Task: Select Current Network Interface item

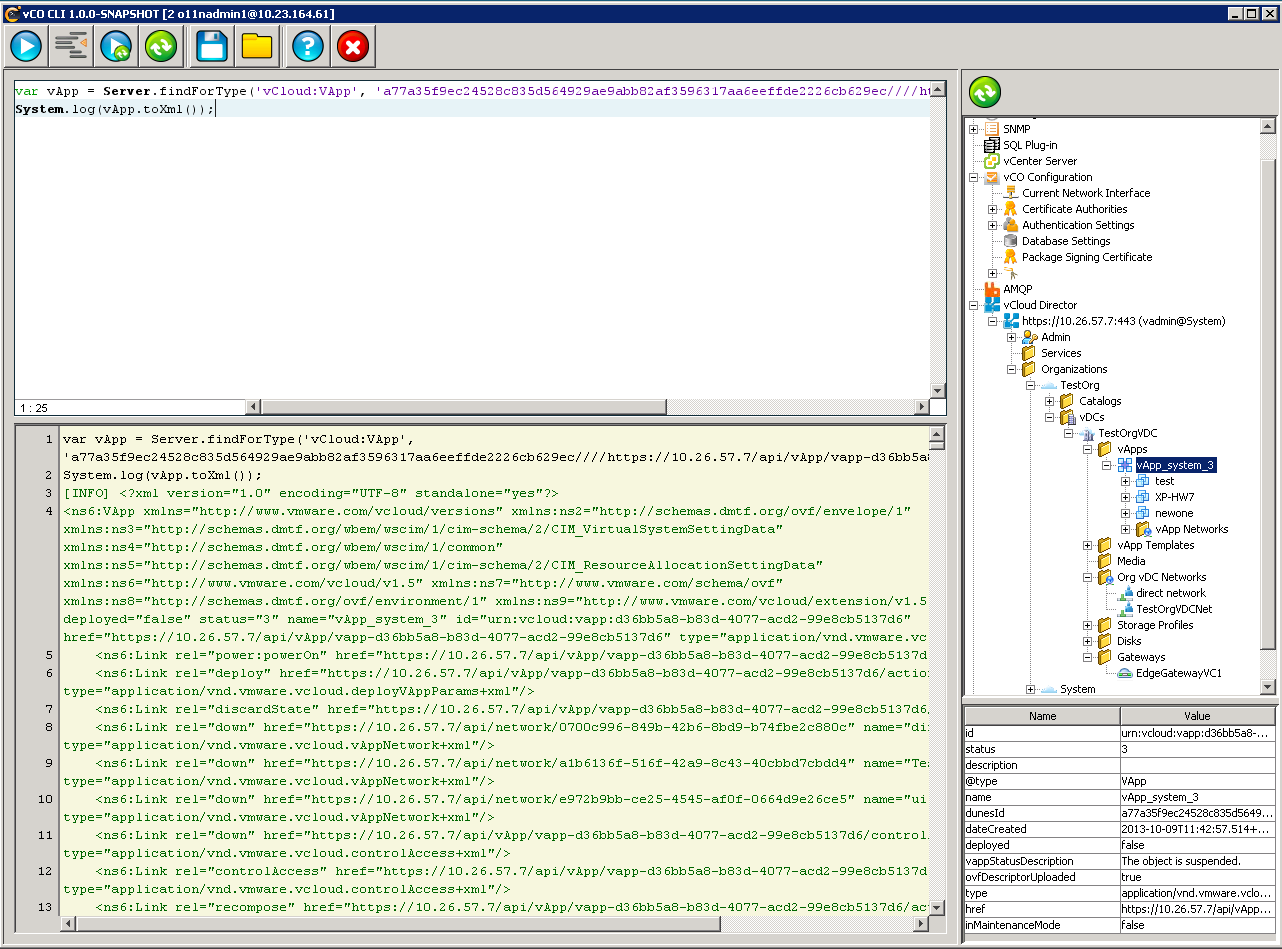Action: (1086, 193)
